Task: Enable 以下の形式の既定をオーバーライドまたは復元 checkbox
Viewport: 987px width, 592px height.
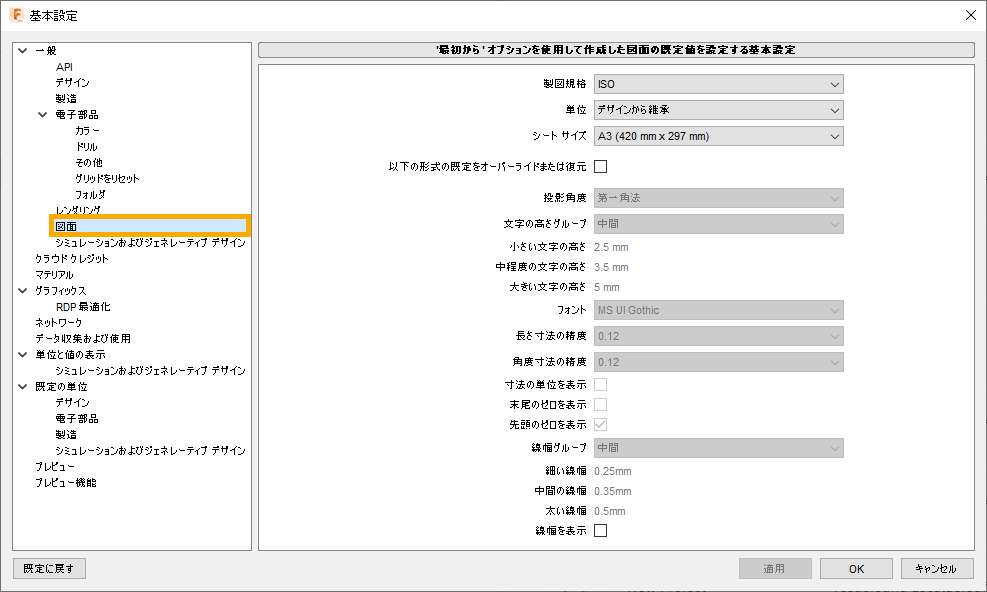Action: (x=601, y=166)
